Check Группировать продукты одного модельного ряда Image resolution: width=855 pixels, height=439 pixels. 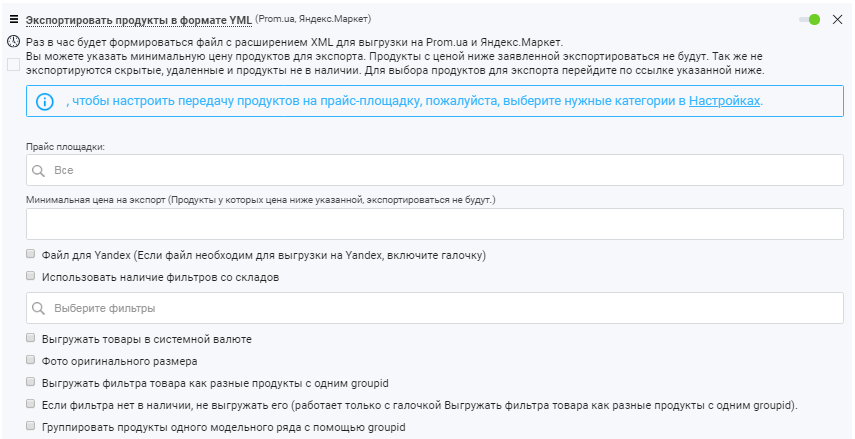31,426
